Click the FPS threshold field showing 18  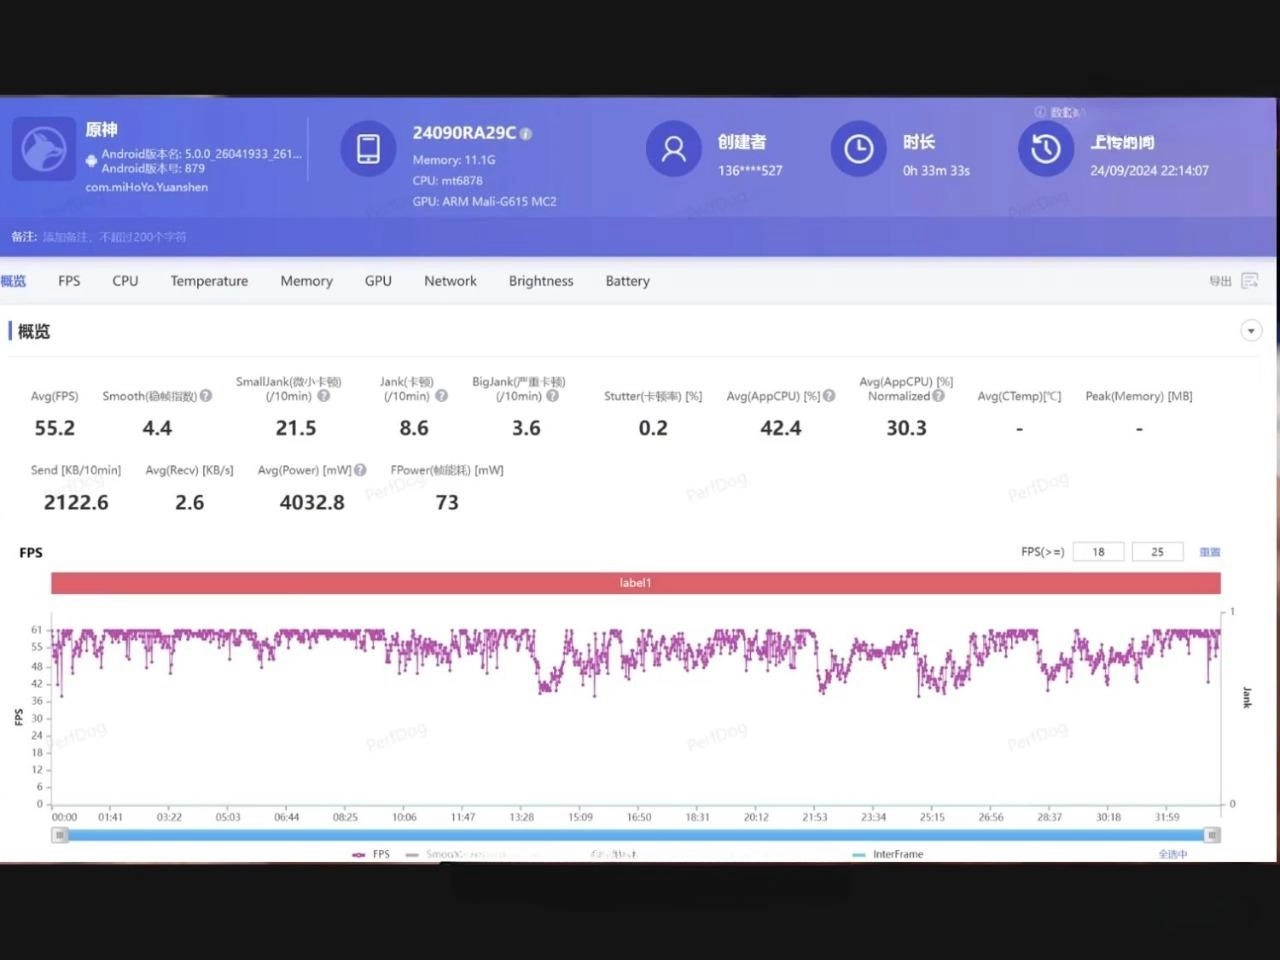(x=1098, y=552)
